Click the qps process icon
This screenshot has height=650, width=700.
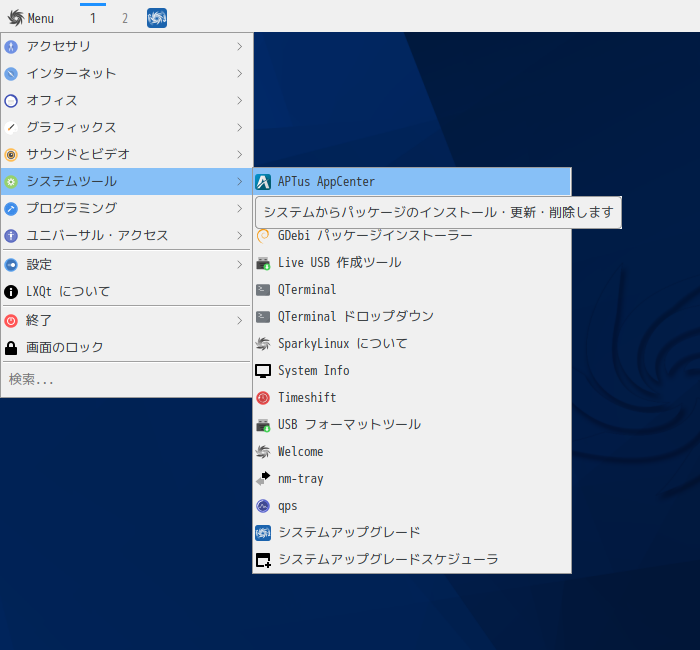(x=263, y=505)
